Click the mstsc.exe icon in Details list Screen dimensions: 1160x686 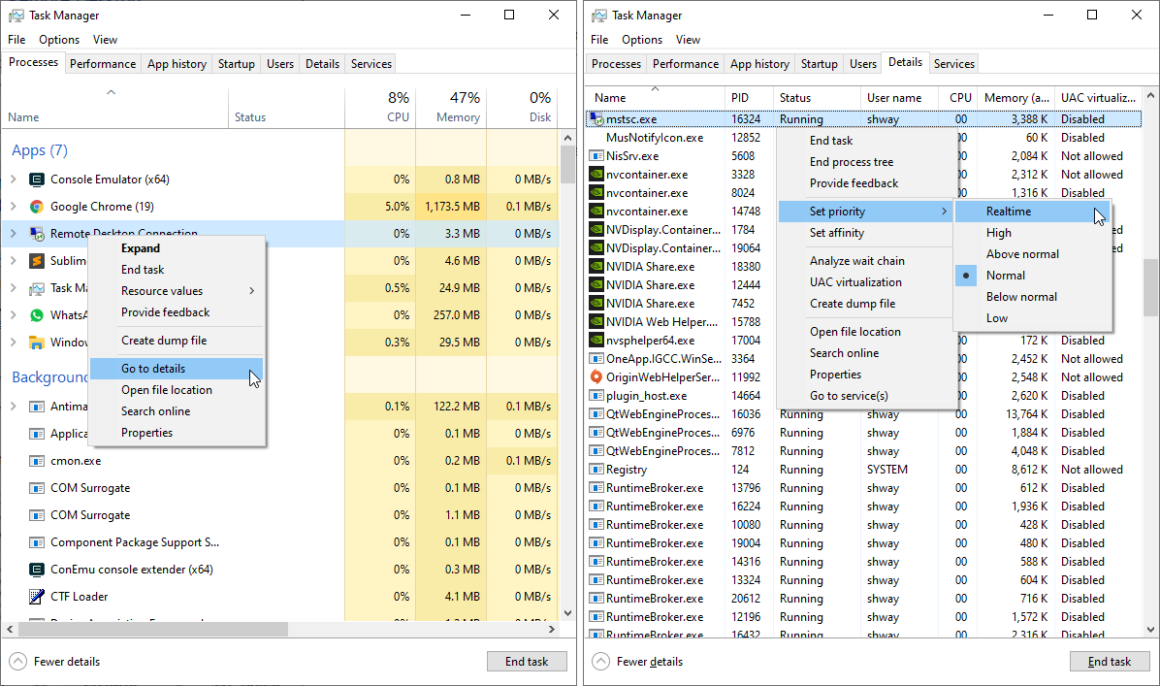pyautogui.click(x=596, y=119)
